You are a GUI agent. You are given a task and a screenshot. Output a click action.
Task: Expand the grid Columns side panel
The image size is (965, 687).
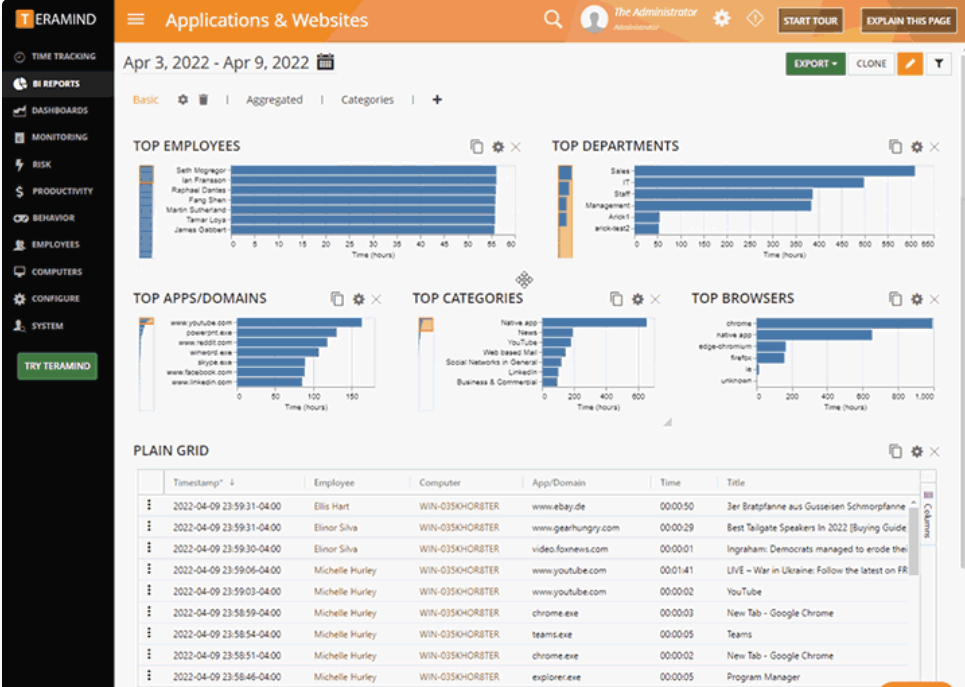(928, 515)
